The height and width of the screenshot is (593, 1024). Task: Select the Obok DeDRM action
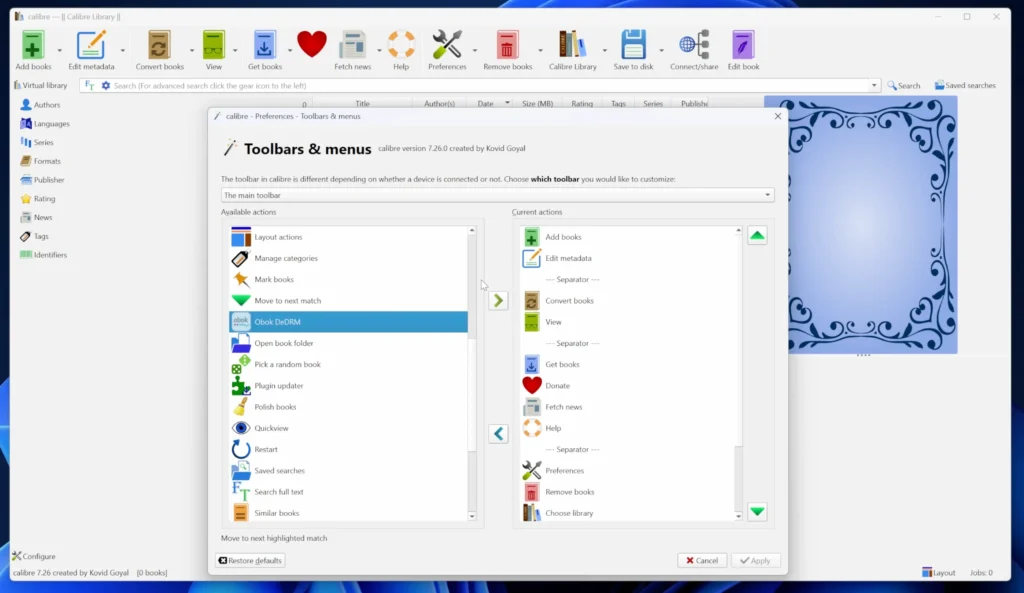tap(349, 322)
